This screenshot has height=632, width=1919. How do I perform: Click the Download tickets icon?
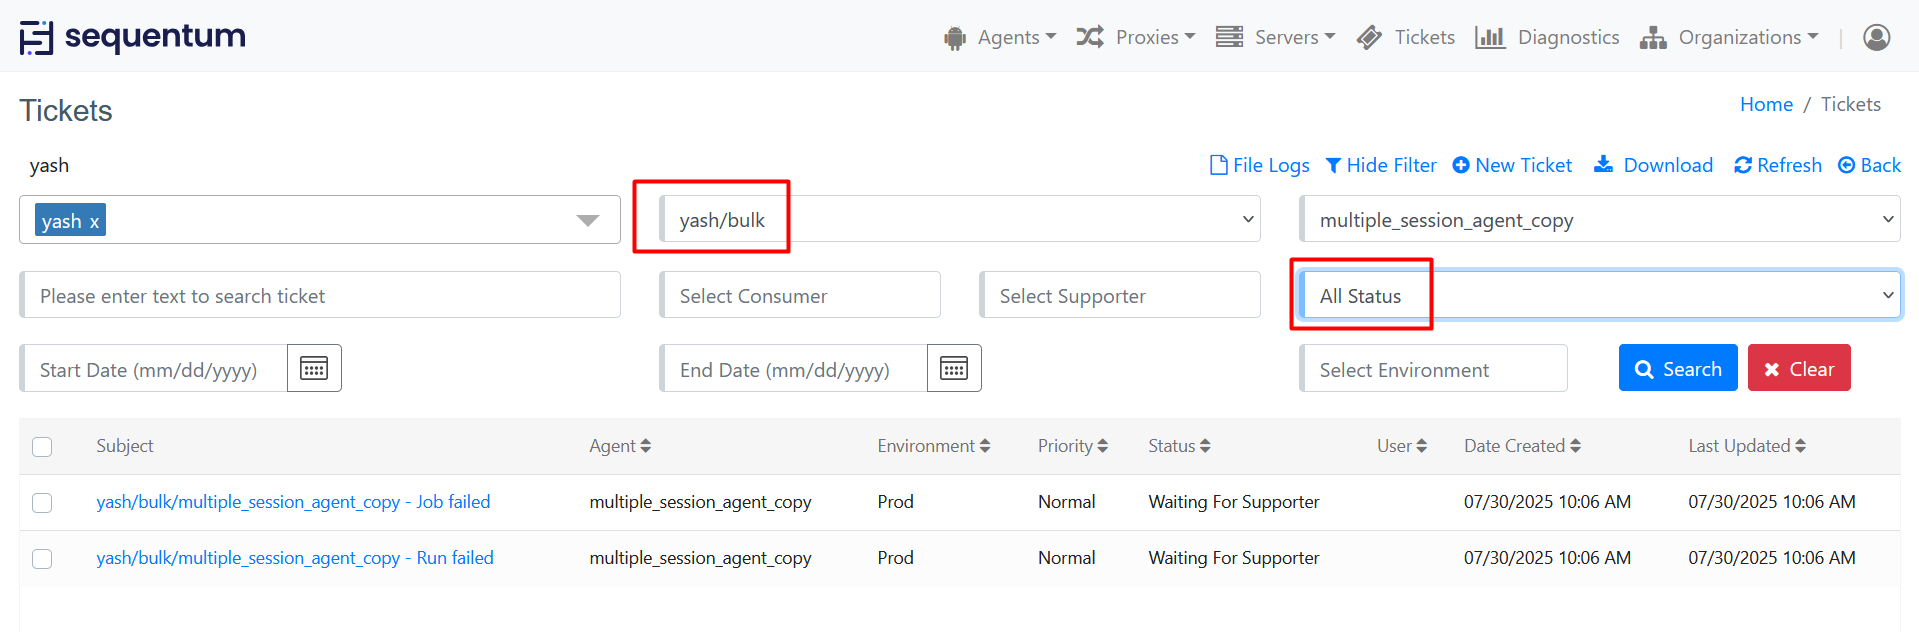[1603, 164]
